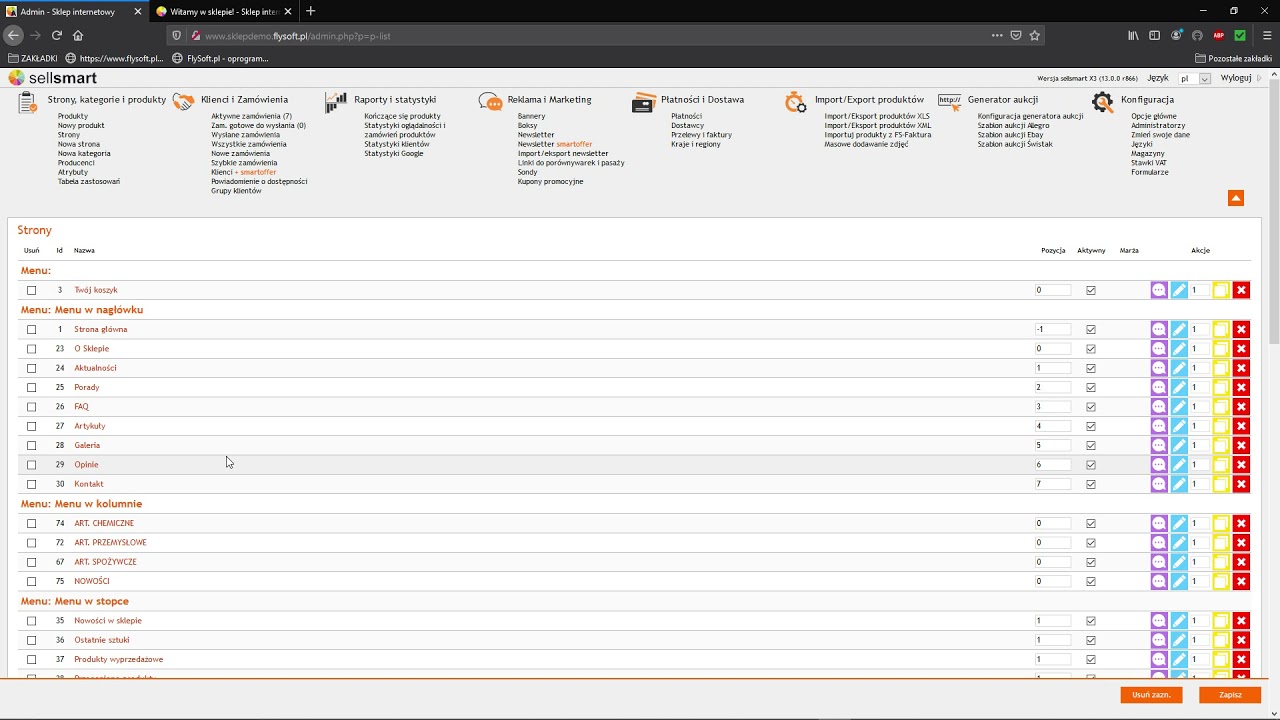This screenshot has height=720, width=1280.
Task: Open the Import/Export produktów menu heading
Action: tap(869, 100)
